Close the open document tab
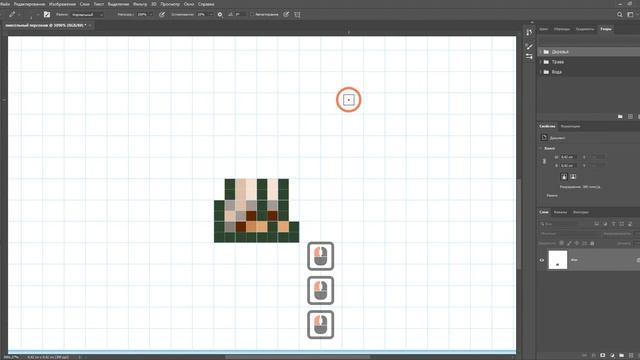Image resolution: width=640 pixels, height=360 pixels. [90, 25]
